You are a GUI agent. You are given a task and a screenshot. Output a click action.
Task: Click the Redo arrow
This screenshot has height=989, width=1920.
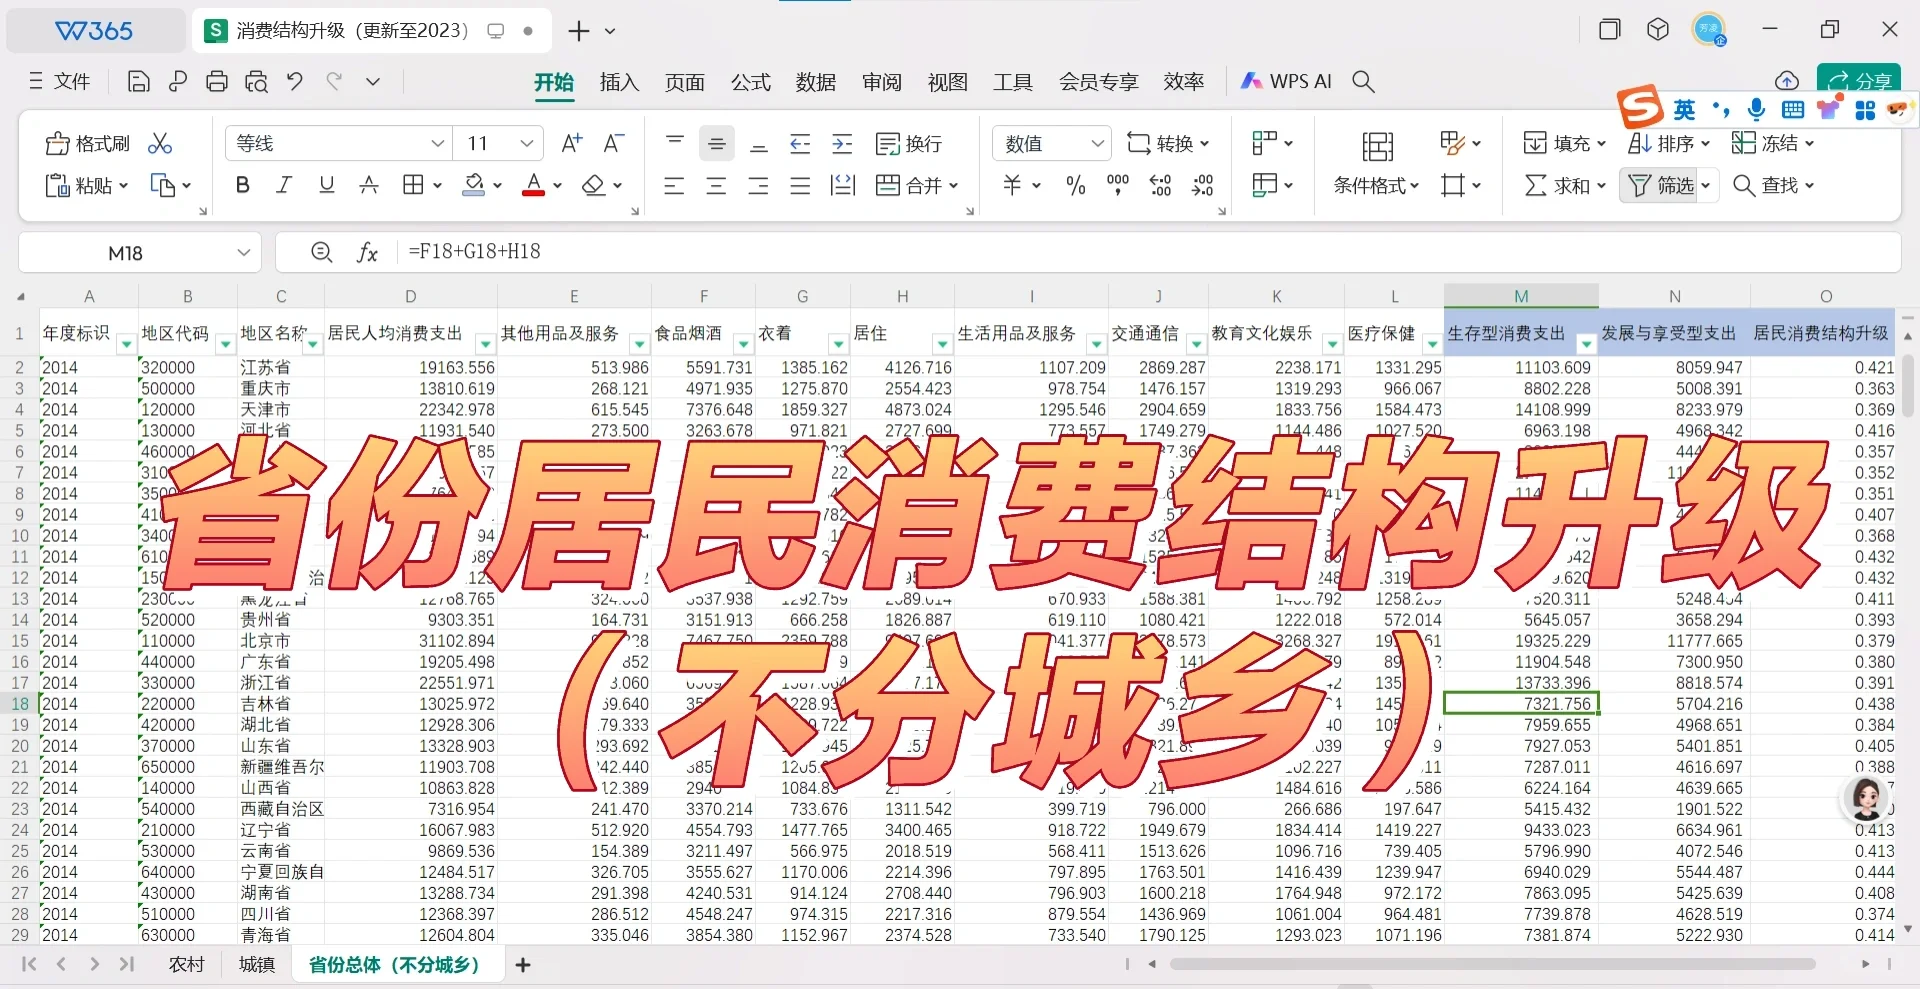tap(334, 82)
